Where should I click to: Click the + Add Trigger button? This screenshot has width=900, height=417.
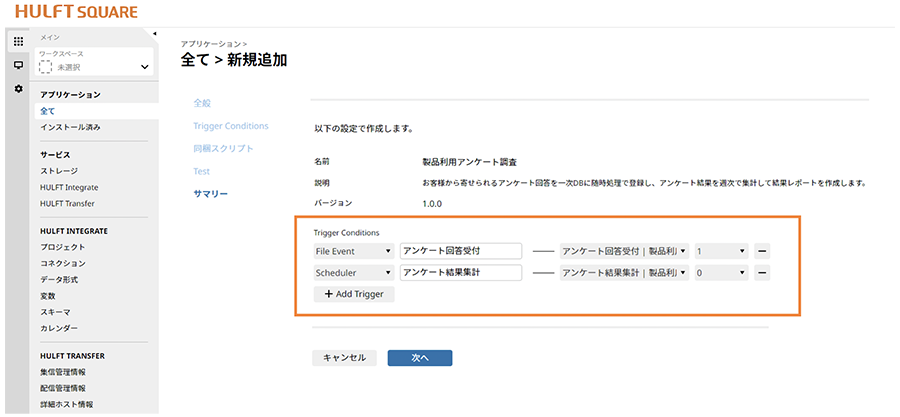click(354, 294)
